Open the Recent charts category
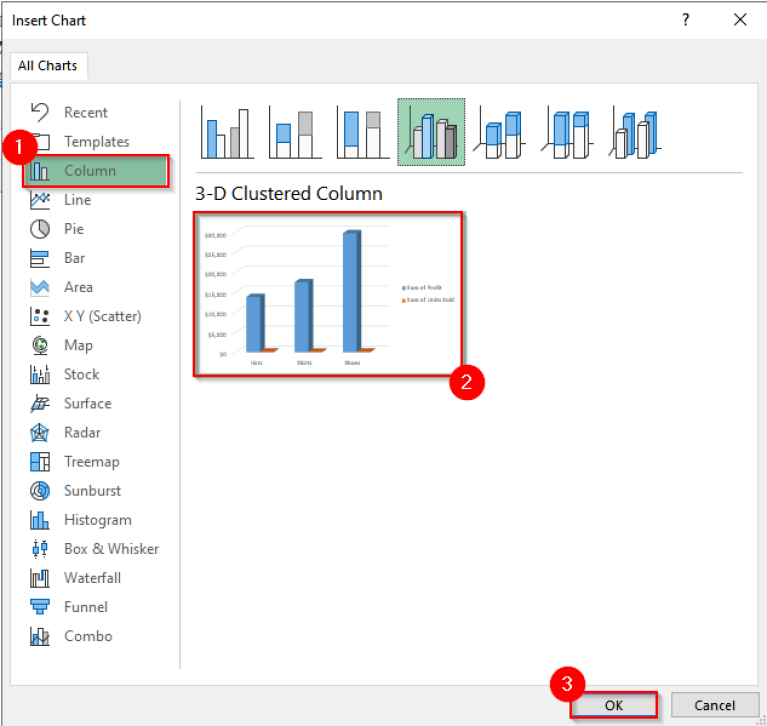767x726 pixels. point(85,113)
